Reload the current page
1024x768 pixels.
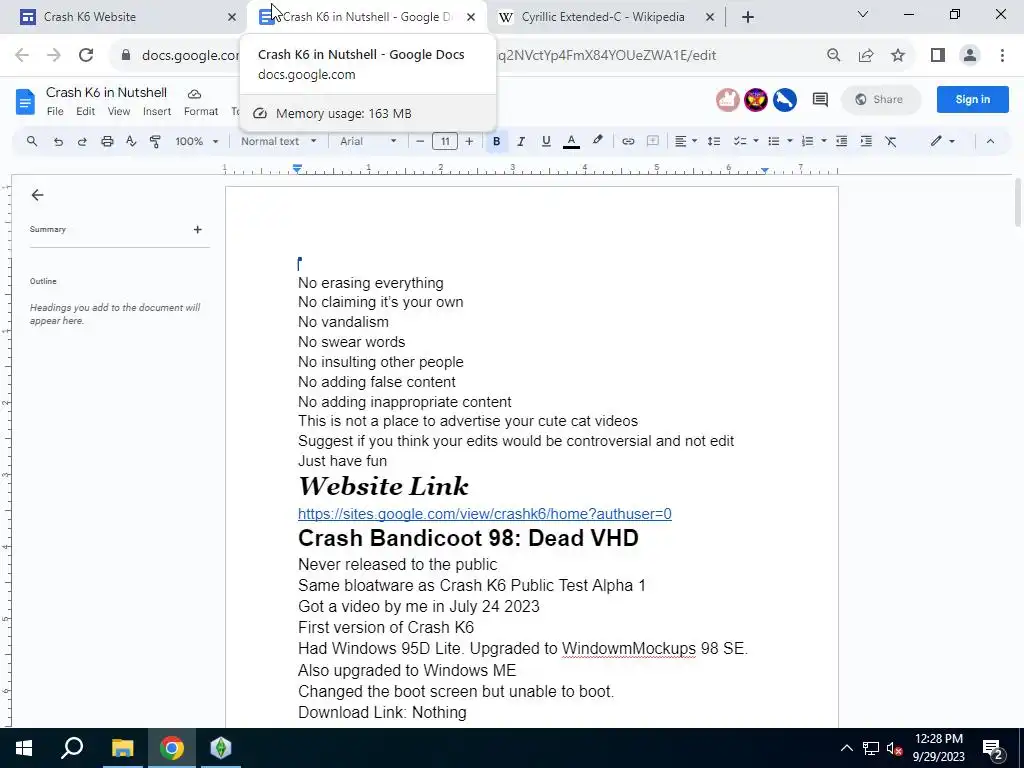tap(86, 56)
